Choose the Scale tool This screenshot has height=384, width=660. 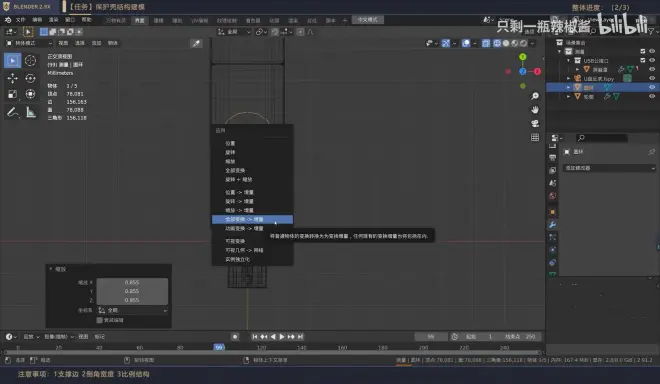click(12, 94)
